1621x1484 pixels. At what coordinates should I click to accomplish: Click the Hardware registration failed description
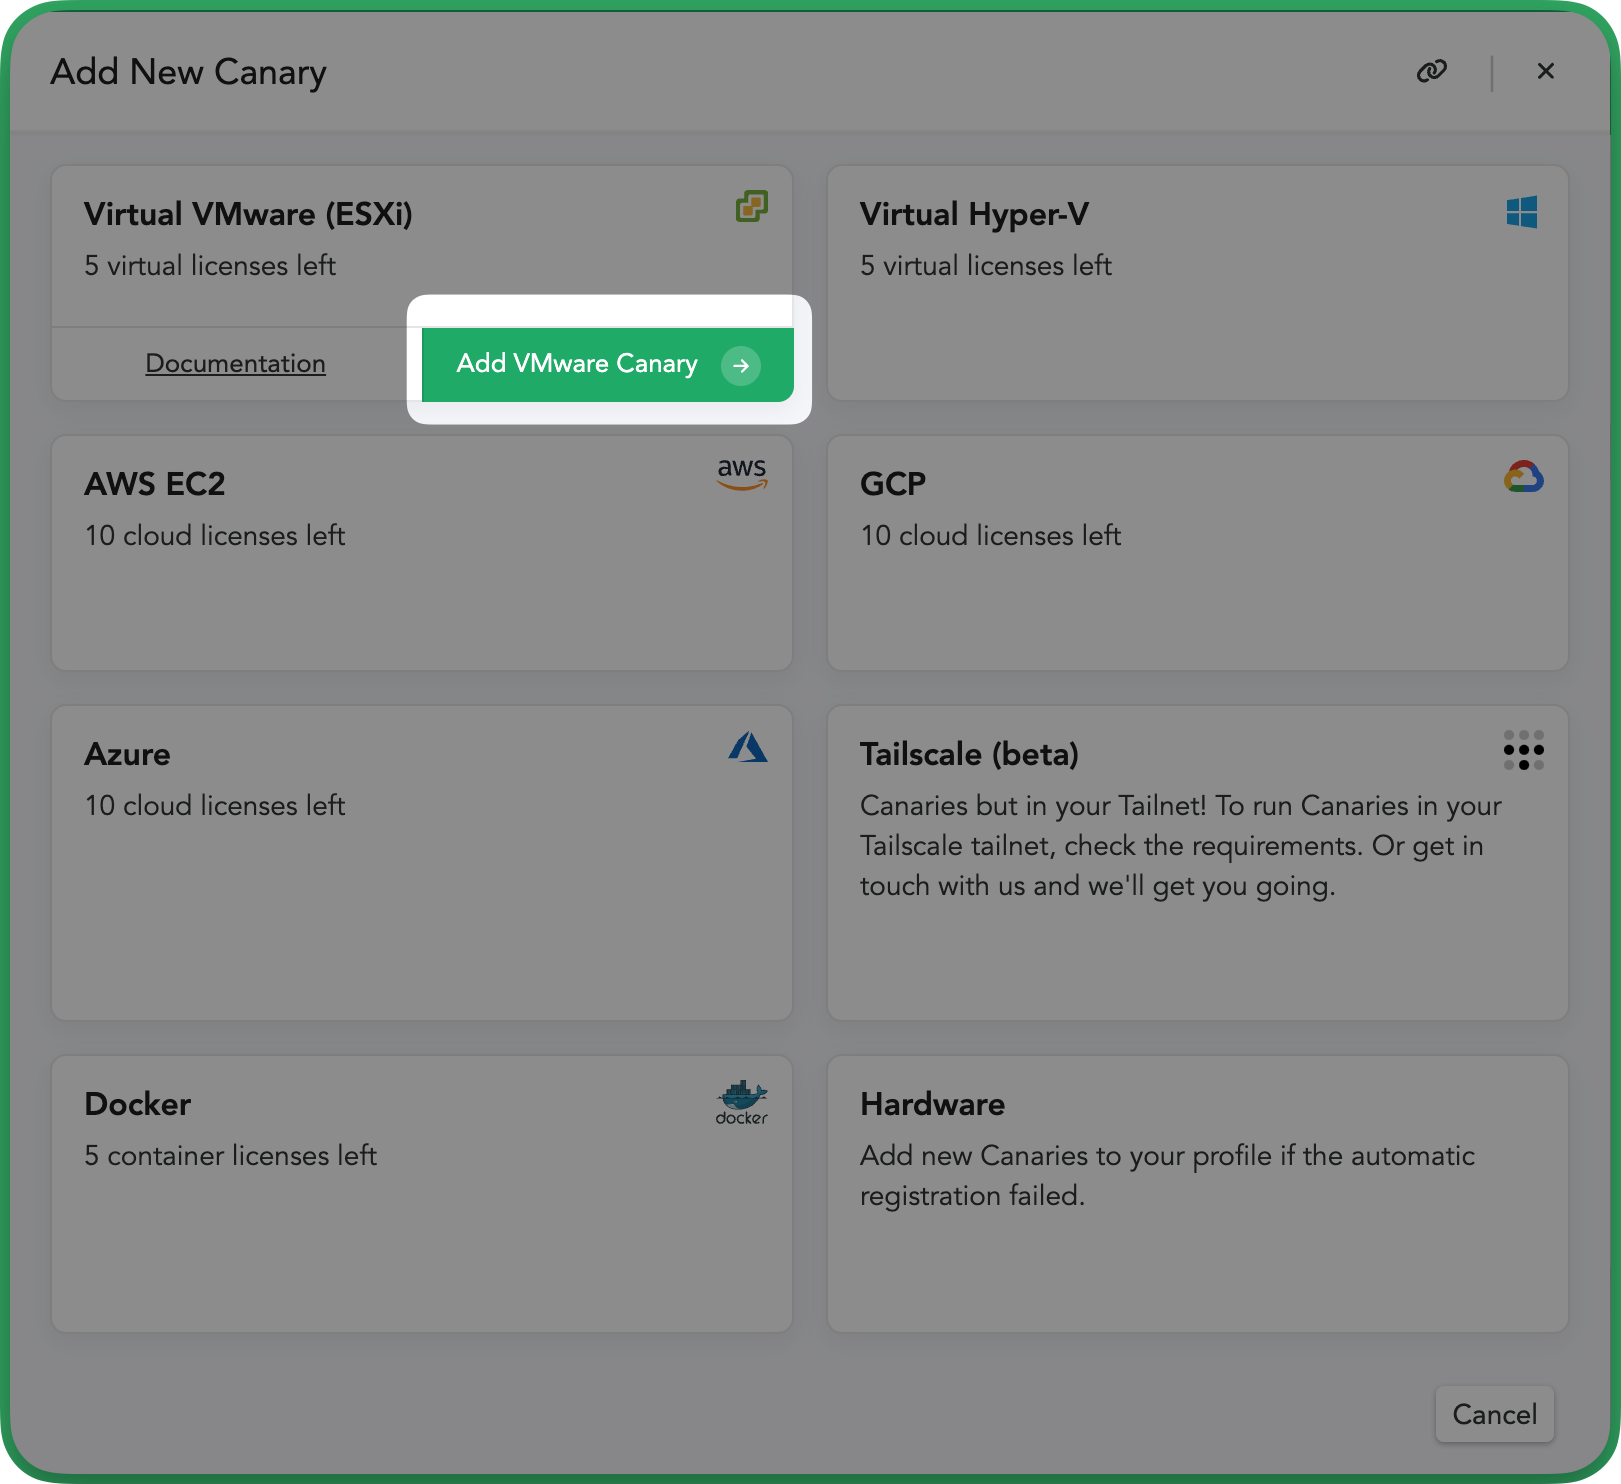point(1167,1176)
